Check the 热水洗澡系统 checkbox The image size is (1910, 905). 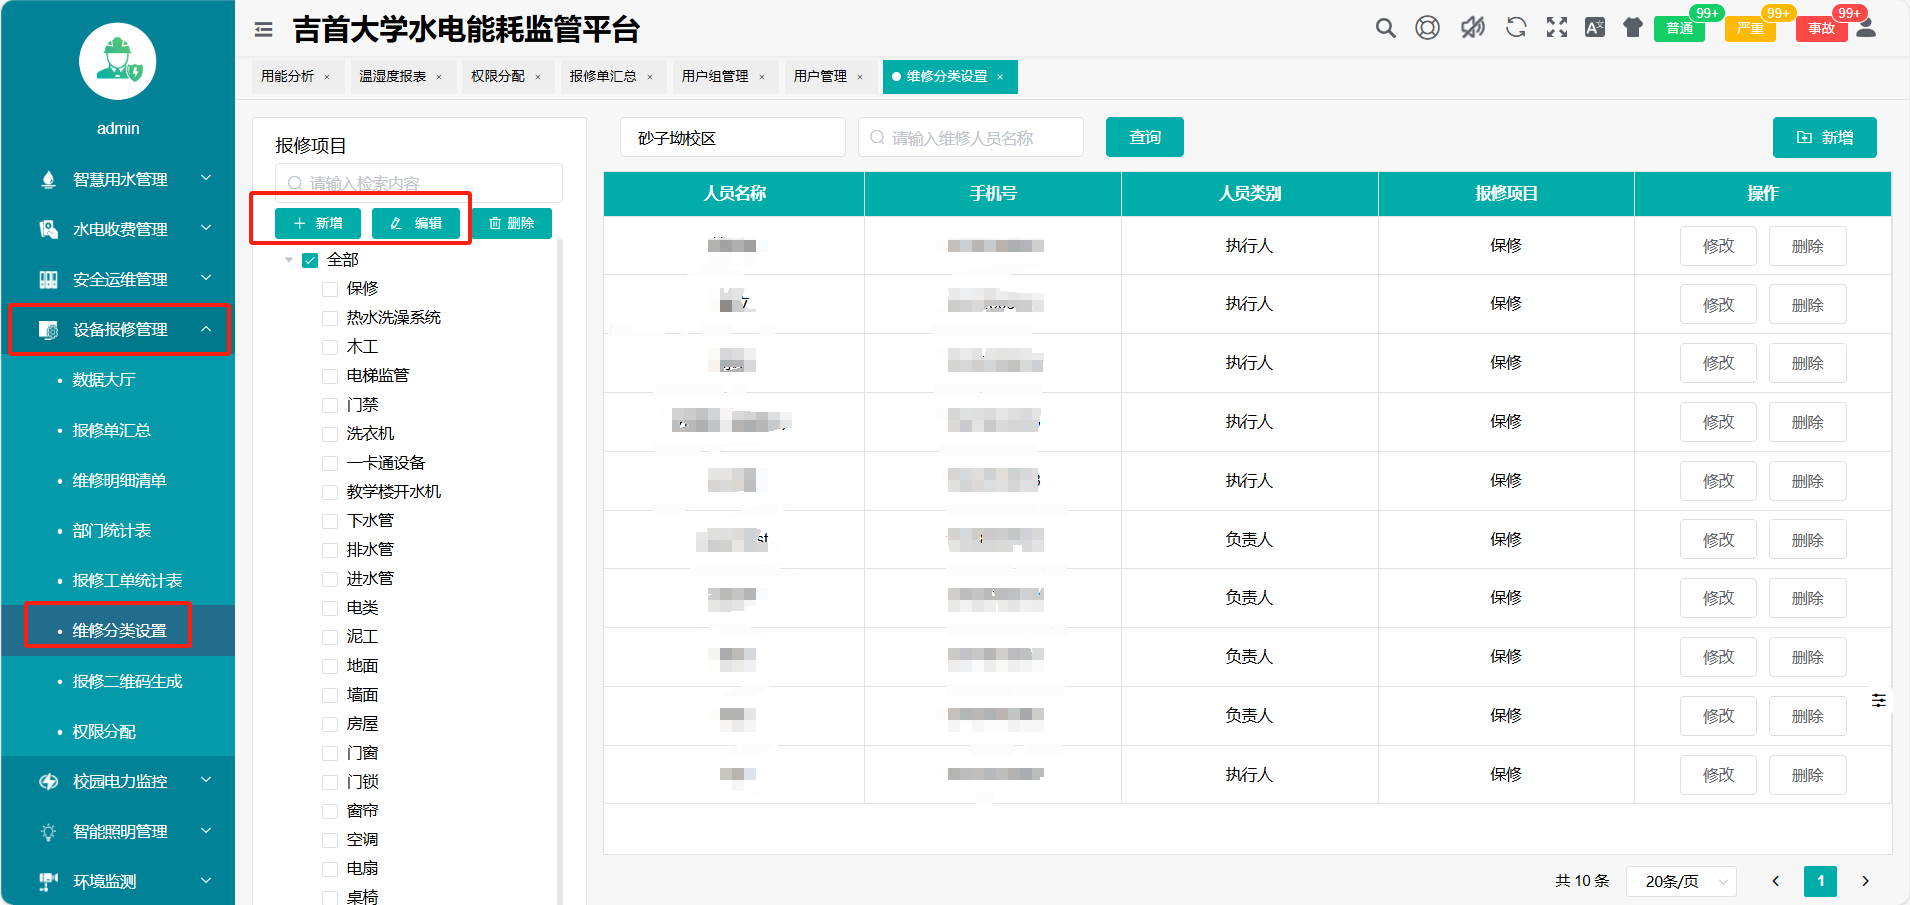(330, 318)
